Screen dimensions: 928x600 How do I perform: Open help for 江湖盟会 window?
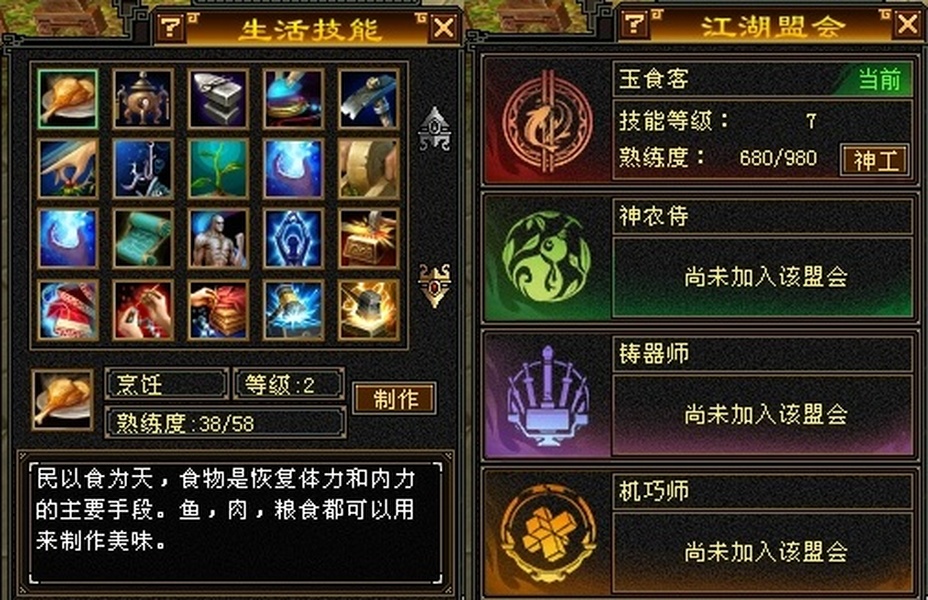[634, 24]
